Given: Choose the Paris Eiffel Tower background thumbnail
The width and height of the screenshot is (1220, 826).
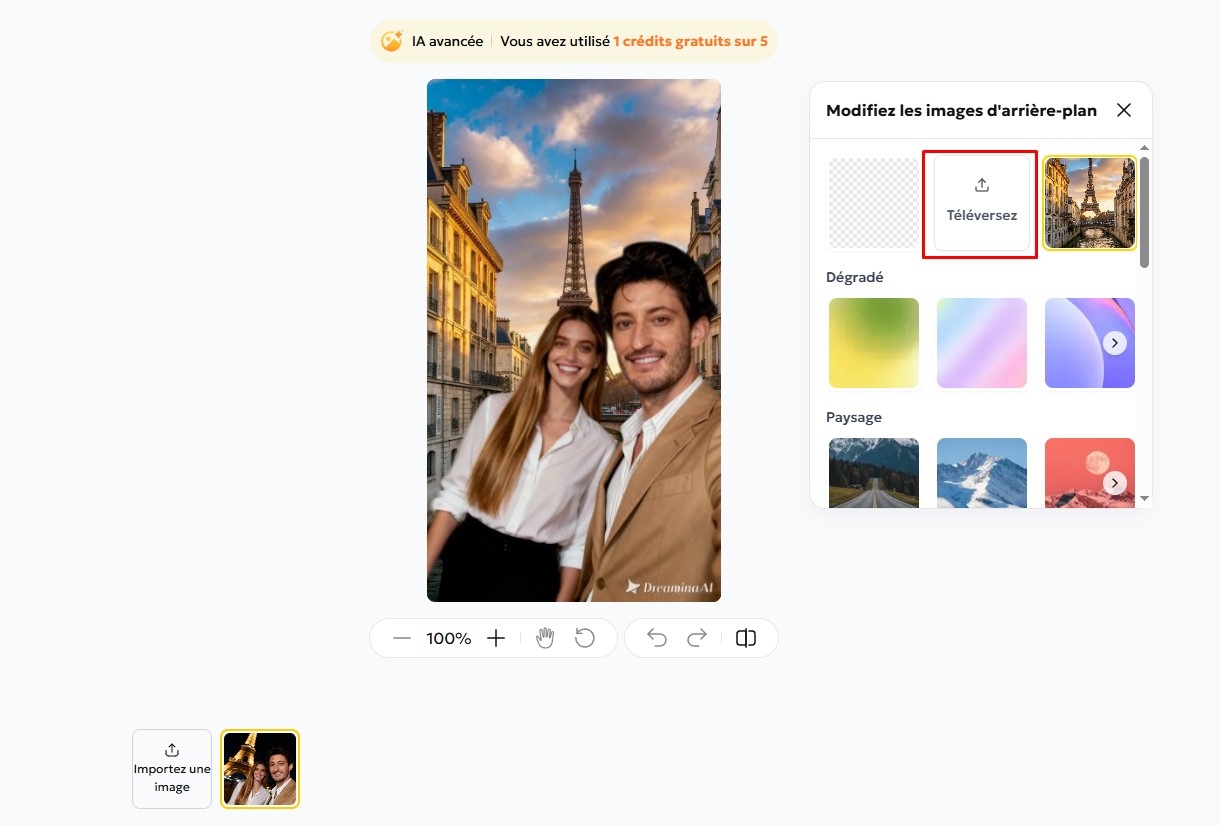Looking at the screenshot, I should point(1089,203).
